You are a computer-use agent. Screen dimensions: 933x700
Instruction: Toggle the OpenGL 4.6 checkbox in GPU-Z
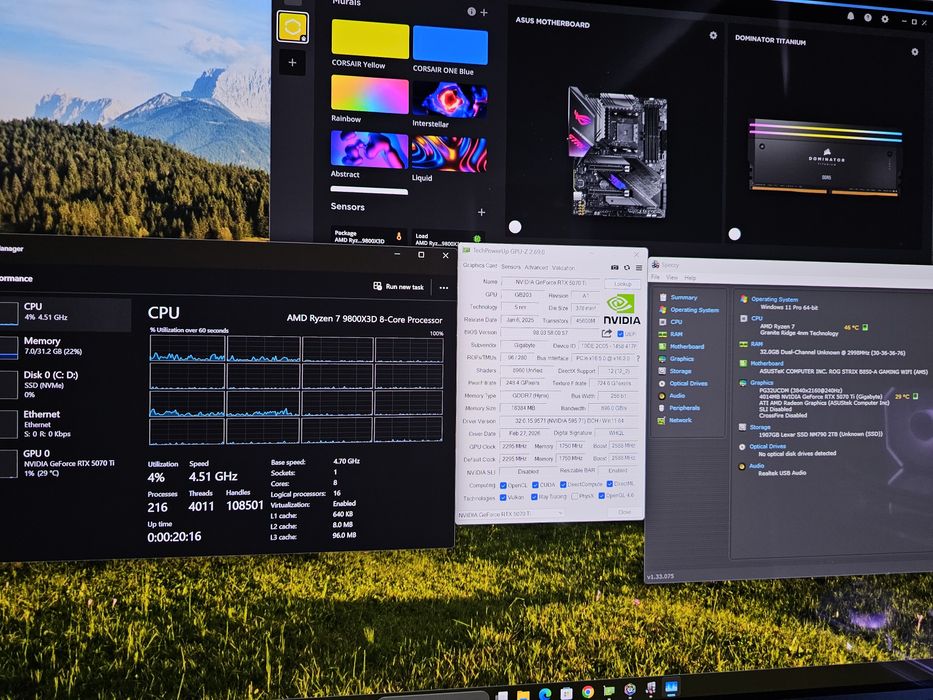(x=602, y=495)
